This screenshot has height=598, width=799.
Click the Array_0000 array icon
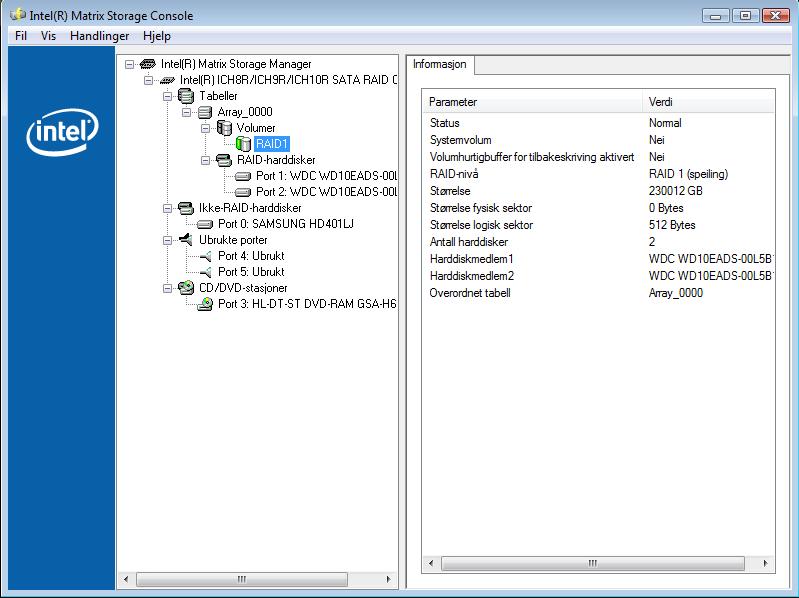205,112
